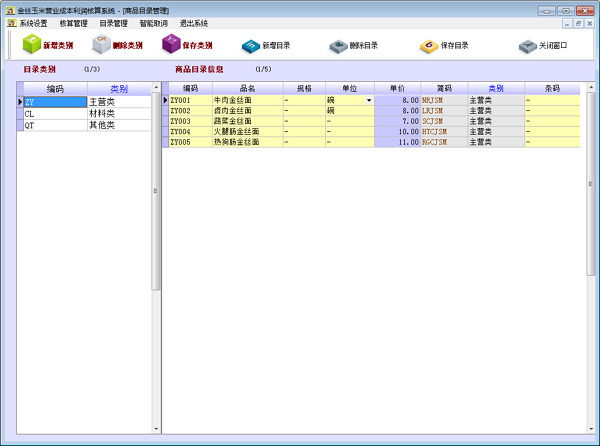Sort category list by 类别 header
The image size is (600, 446).
(119, 89)
